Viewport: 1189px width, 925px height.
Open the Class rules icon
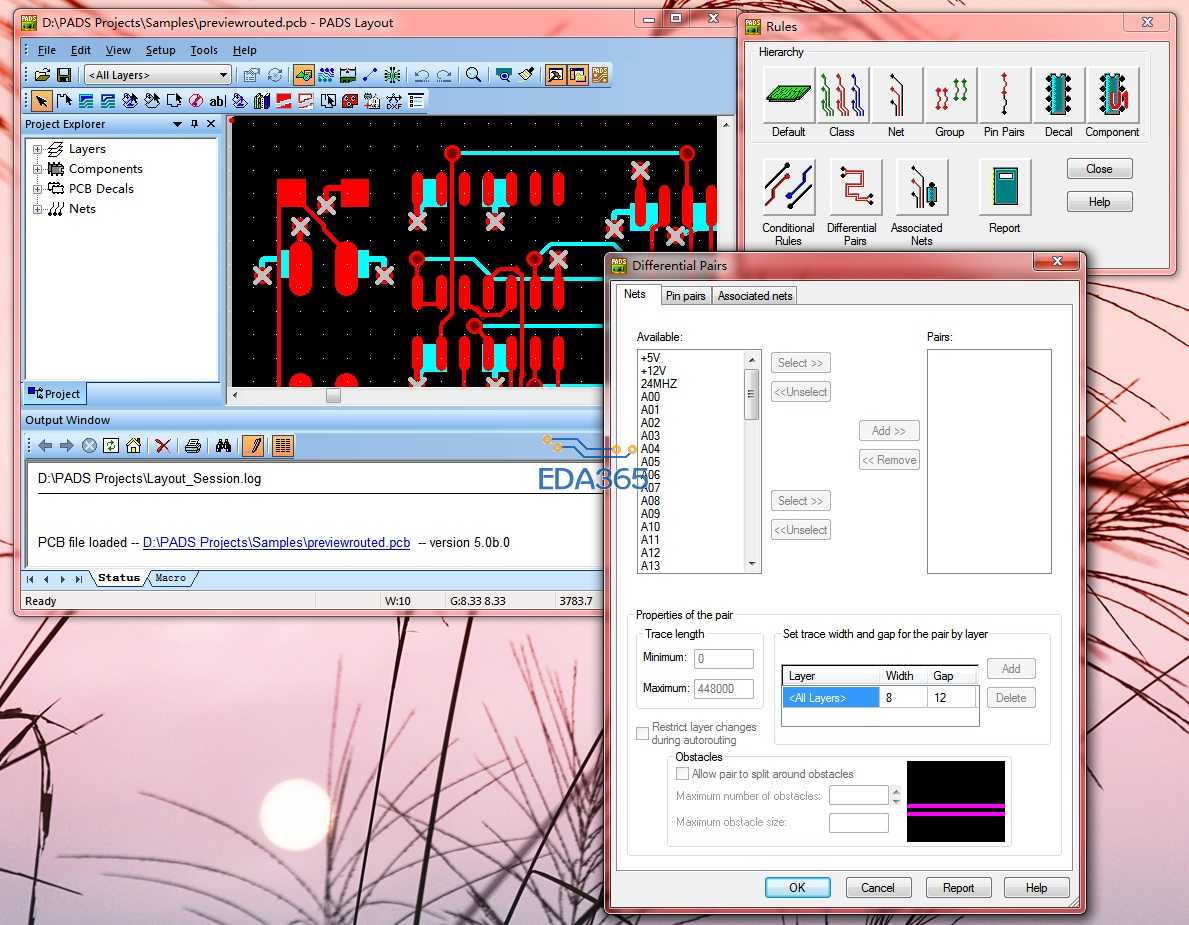(x=842, y=96)
